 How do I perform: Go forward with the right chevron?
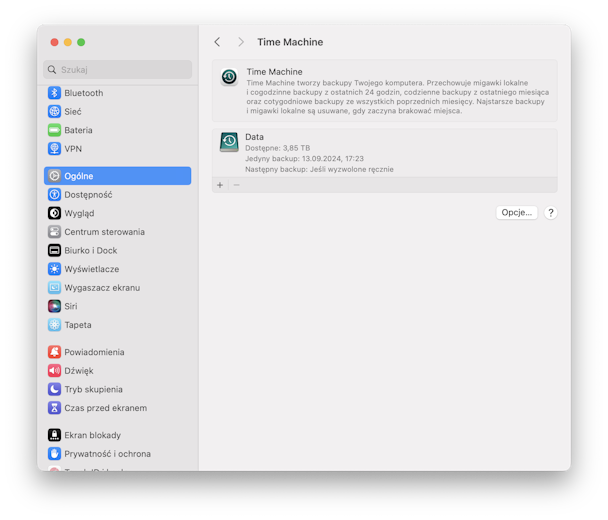241,42
